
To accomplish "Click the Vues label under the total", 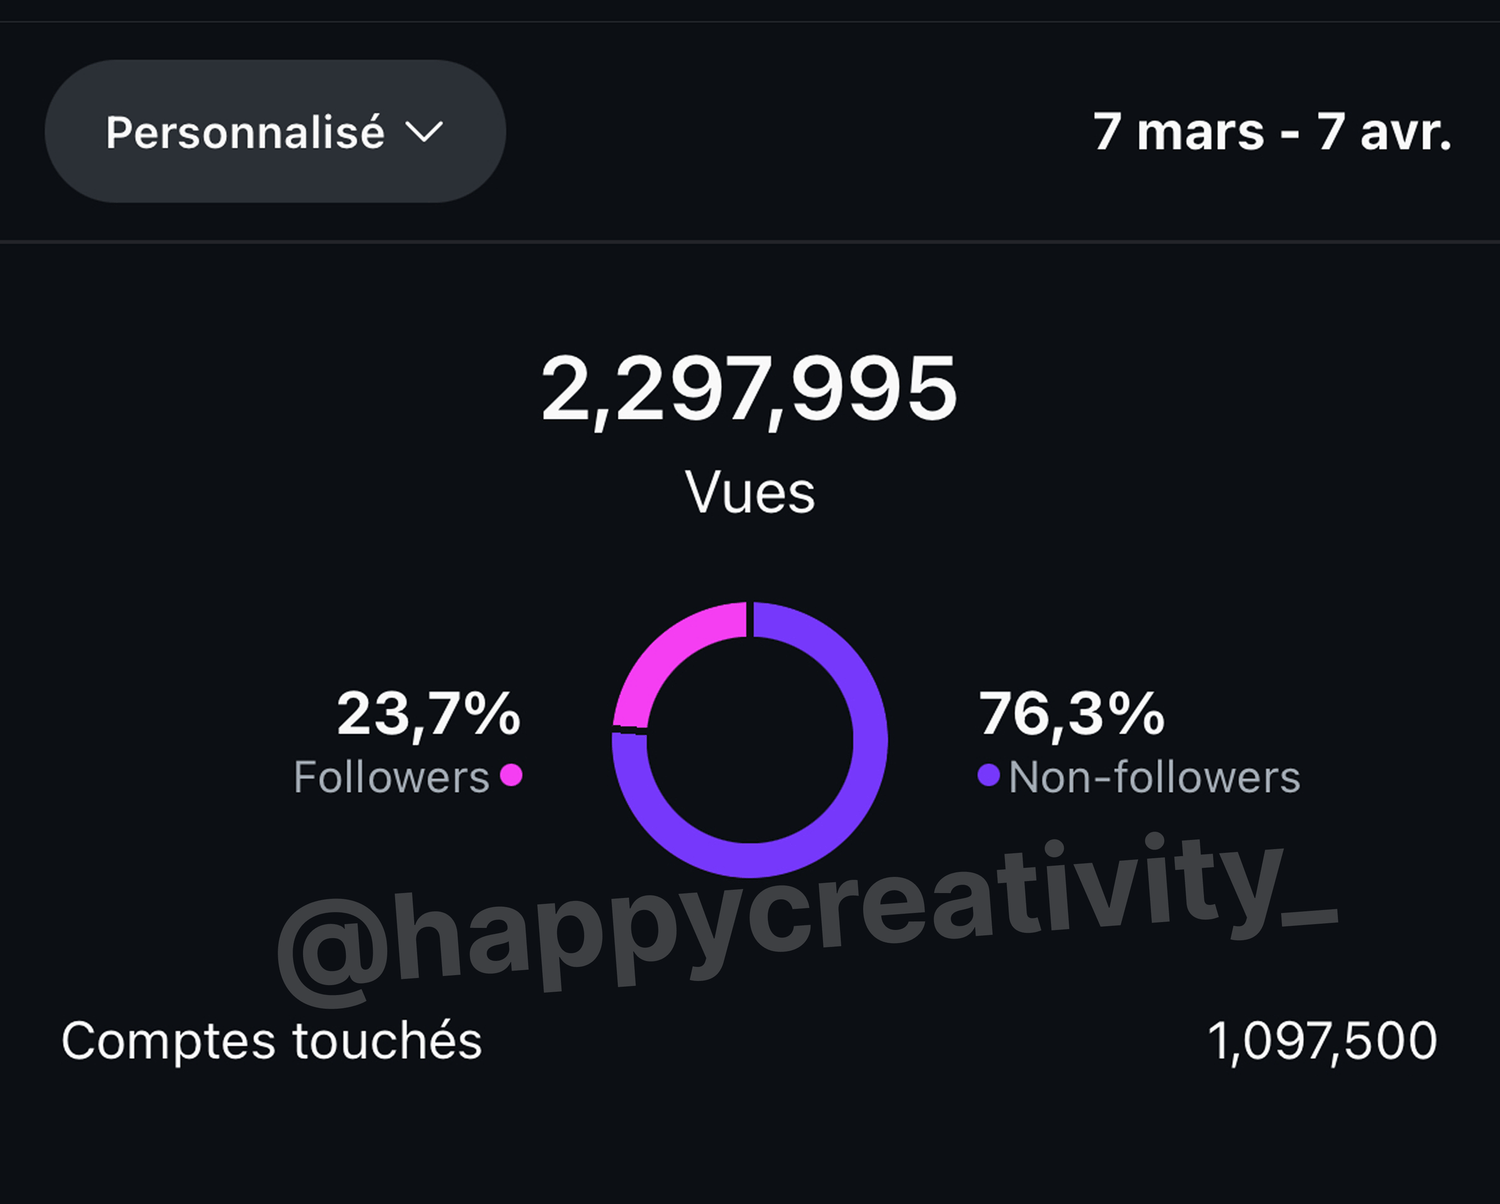I will pyautogui.click(x=750, y=492).
